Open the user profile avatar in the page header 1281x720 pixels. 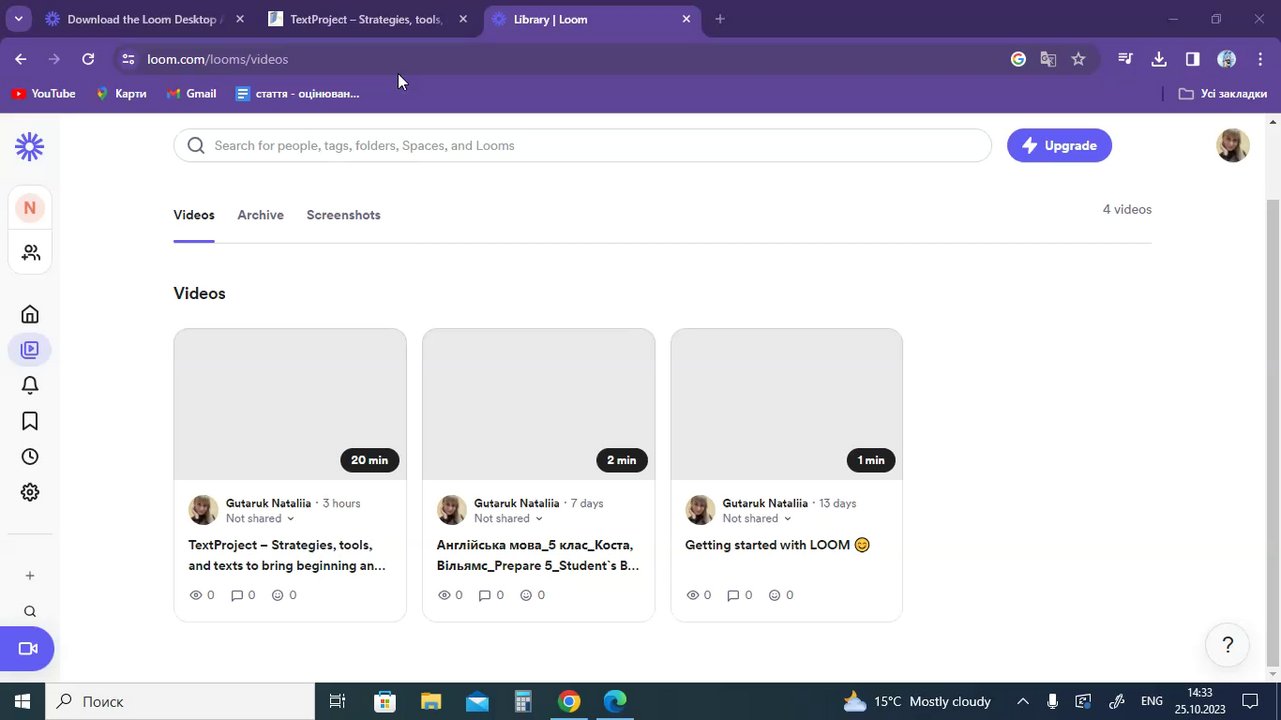coord(1233,145)
